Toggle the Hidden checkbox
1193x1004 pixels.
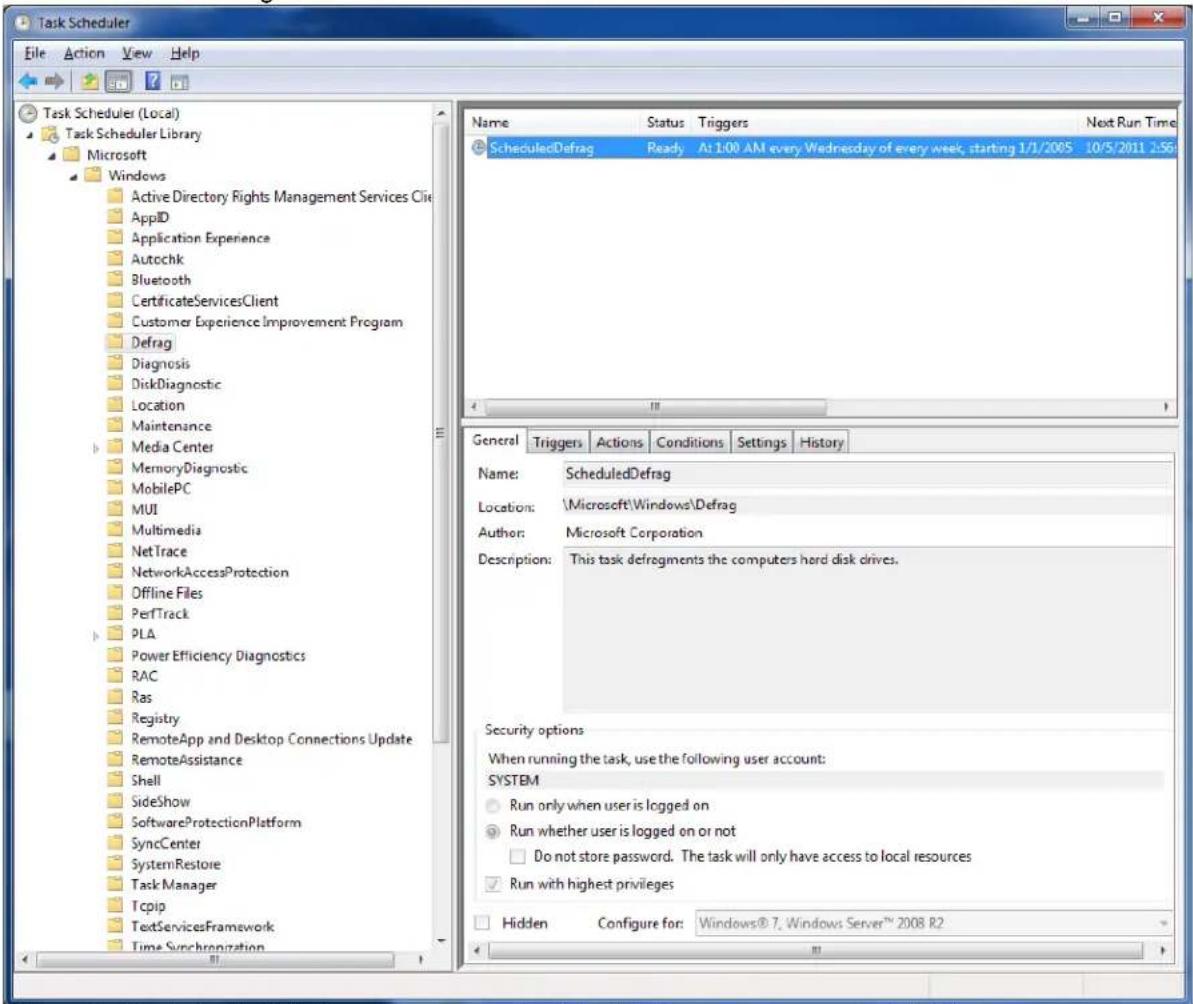[x=482, y=923]
